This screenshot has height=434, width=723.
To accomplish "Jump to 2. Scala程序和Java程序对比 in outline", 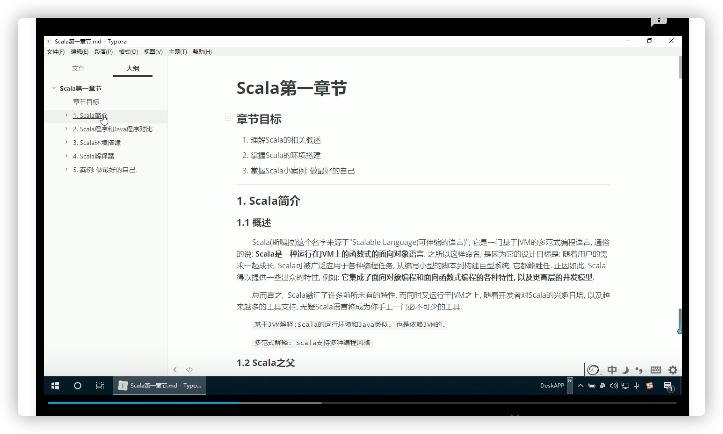I will pos(113,129).
